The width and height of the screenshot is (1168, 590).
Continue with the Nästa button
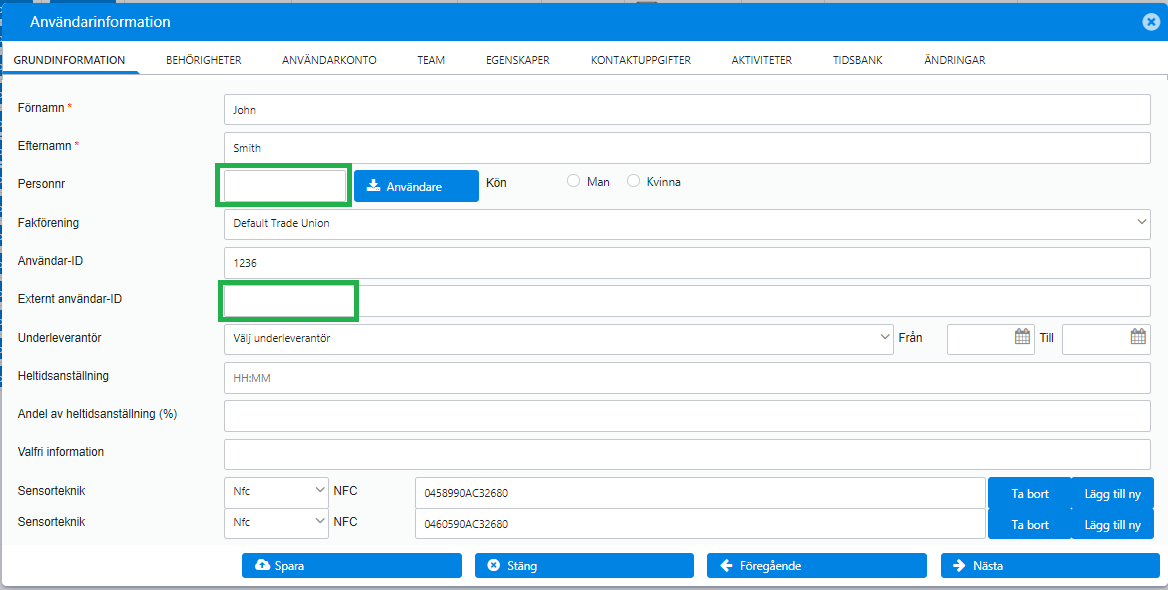tap(1050, 565)
